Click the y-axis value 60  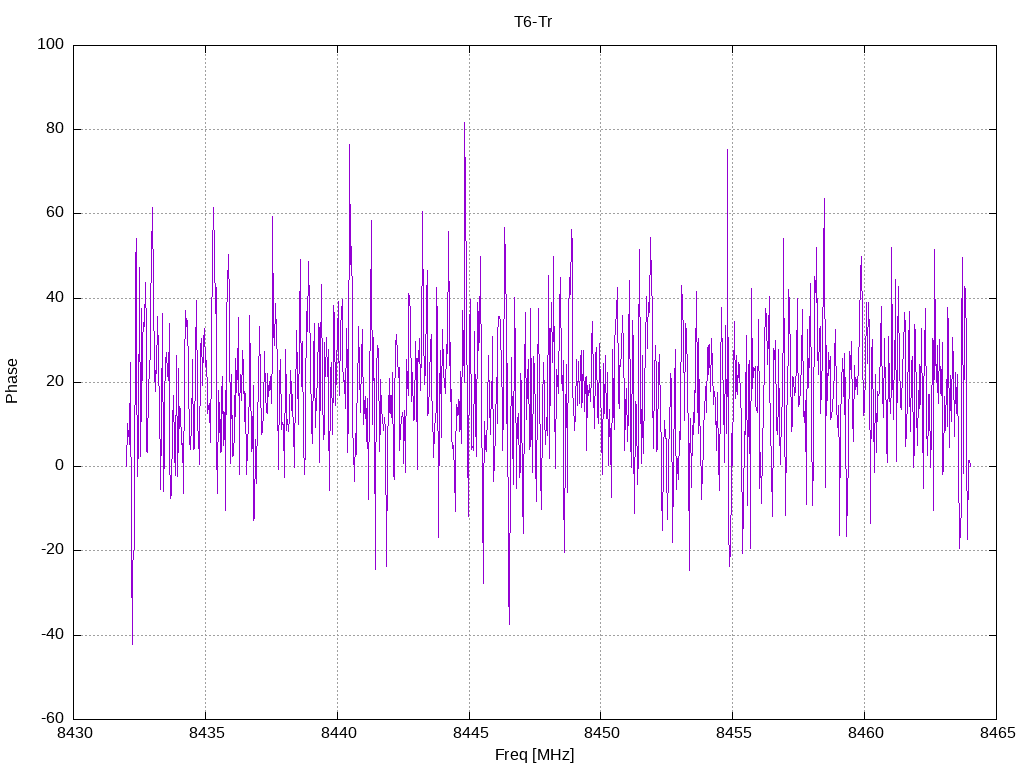point(55,213)
